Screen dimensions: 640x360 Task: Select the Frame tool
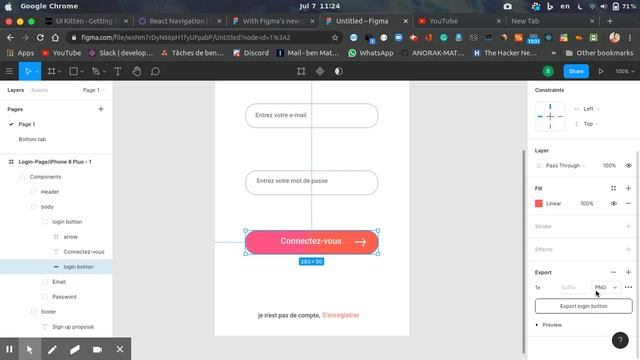51,71
